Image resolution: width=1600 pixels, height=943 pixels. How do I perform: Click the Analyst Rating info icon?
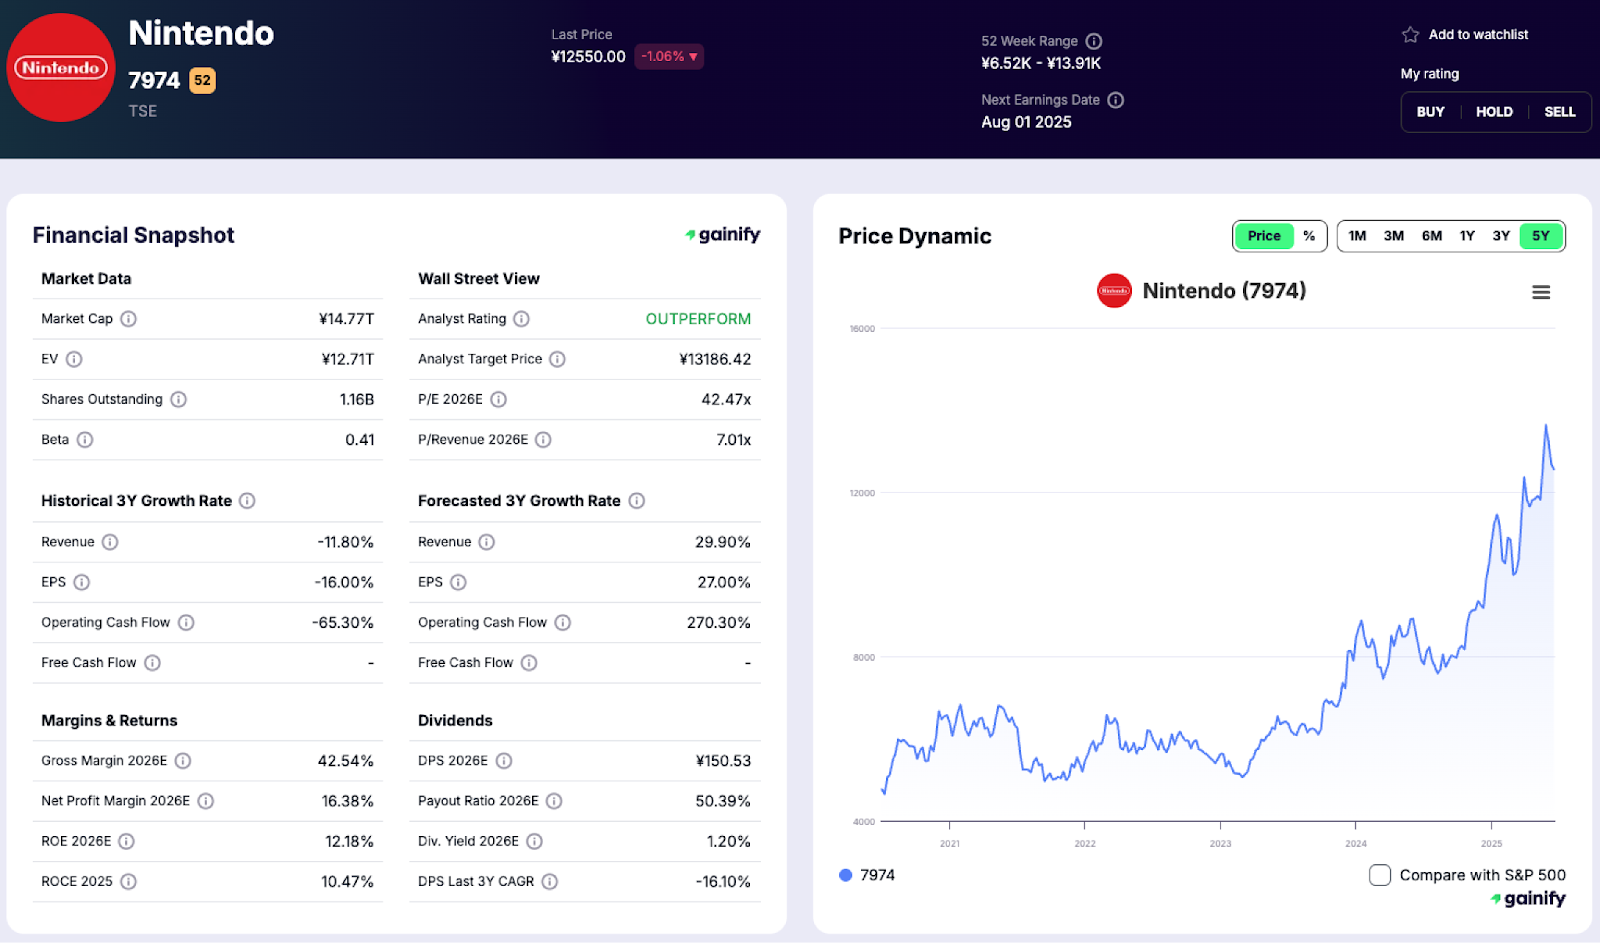tap(522, 319)
